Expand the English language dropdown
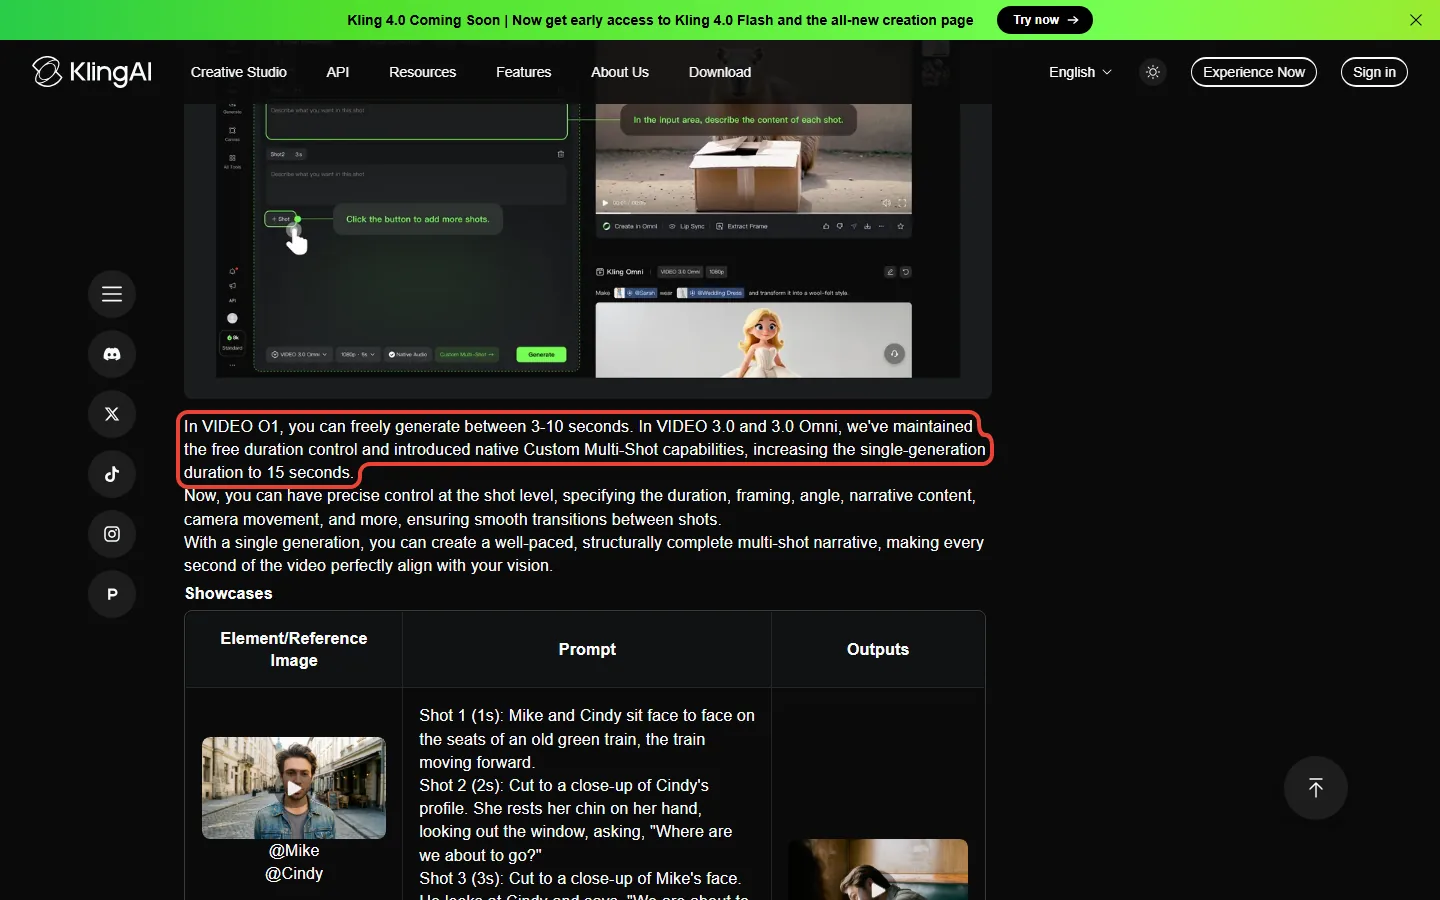Image resolution: width=1440 pixels, height=900 pixels. pos(1080,72)
